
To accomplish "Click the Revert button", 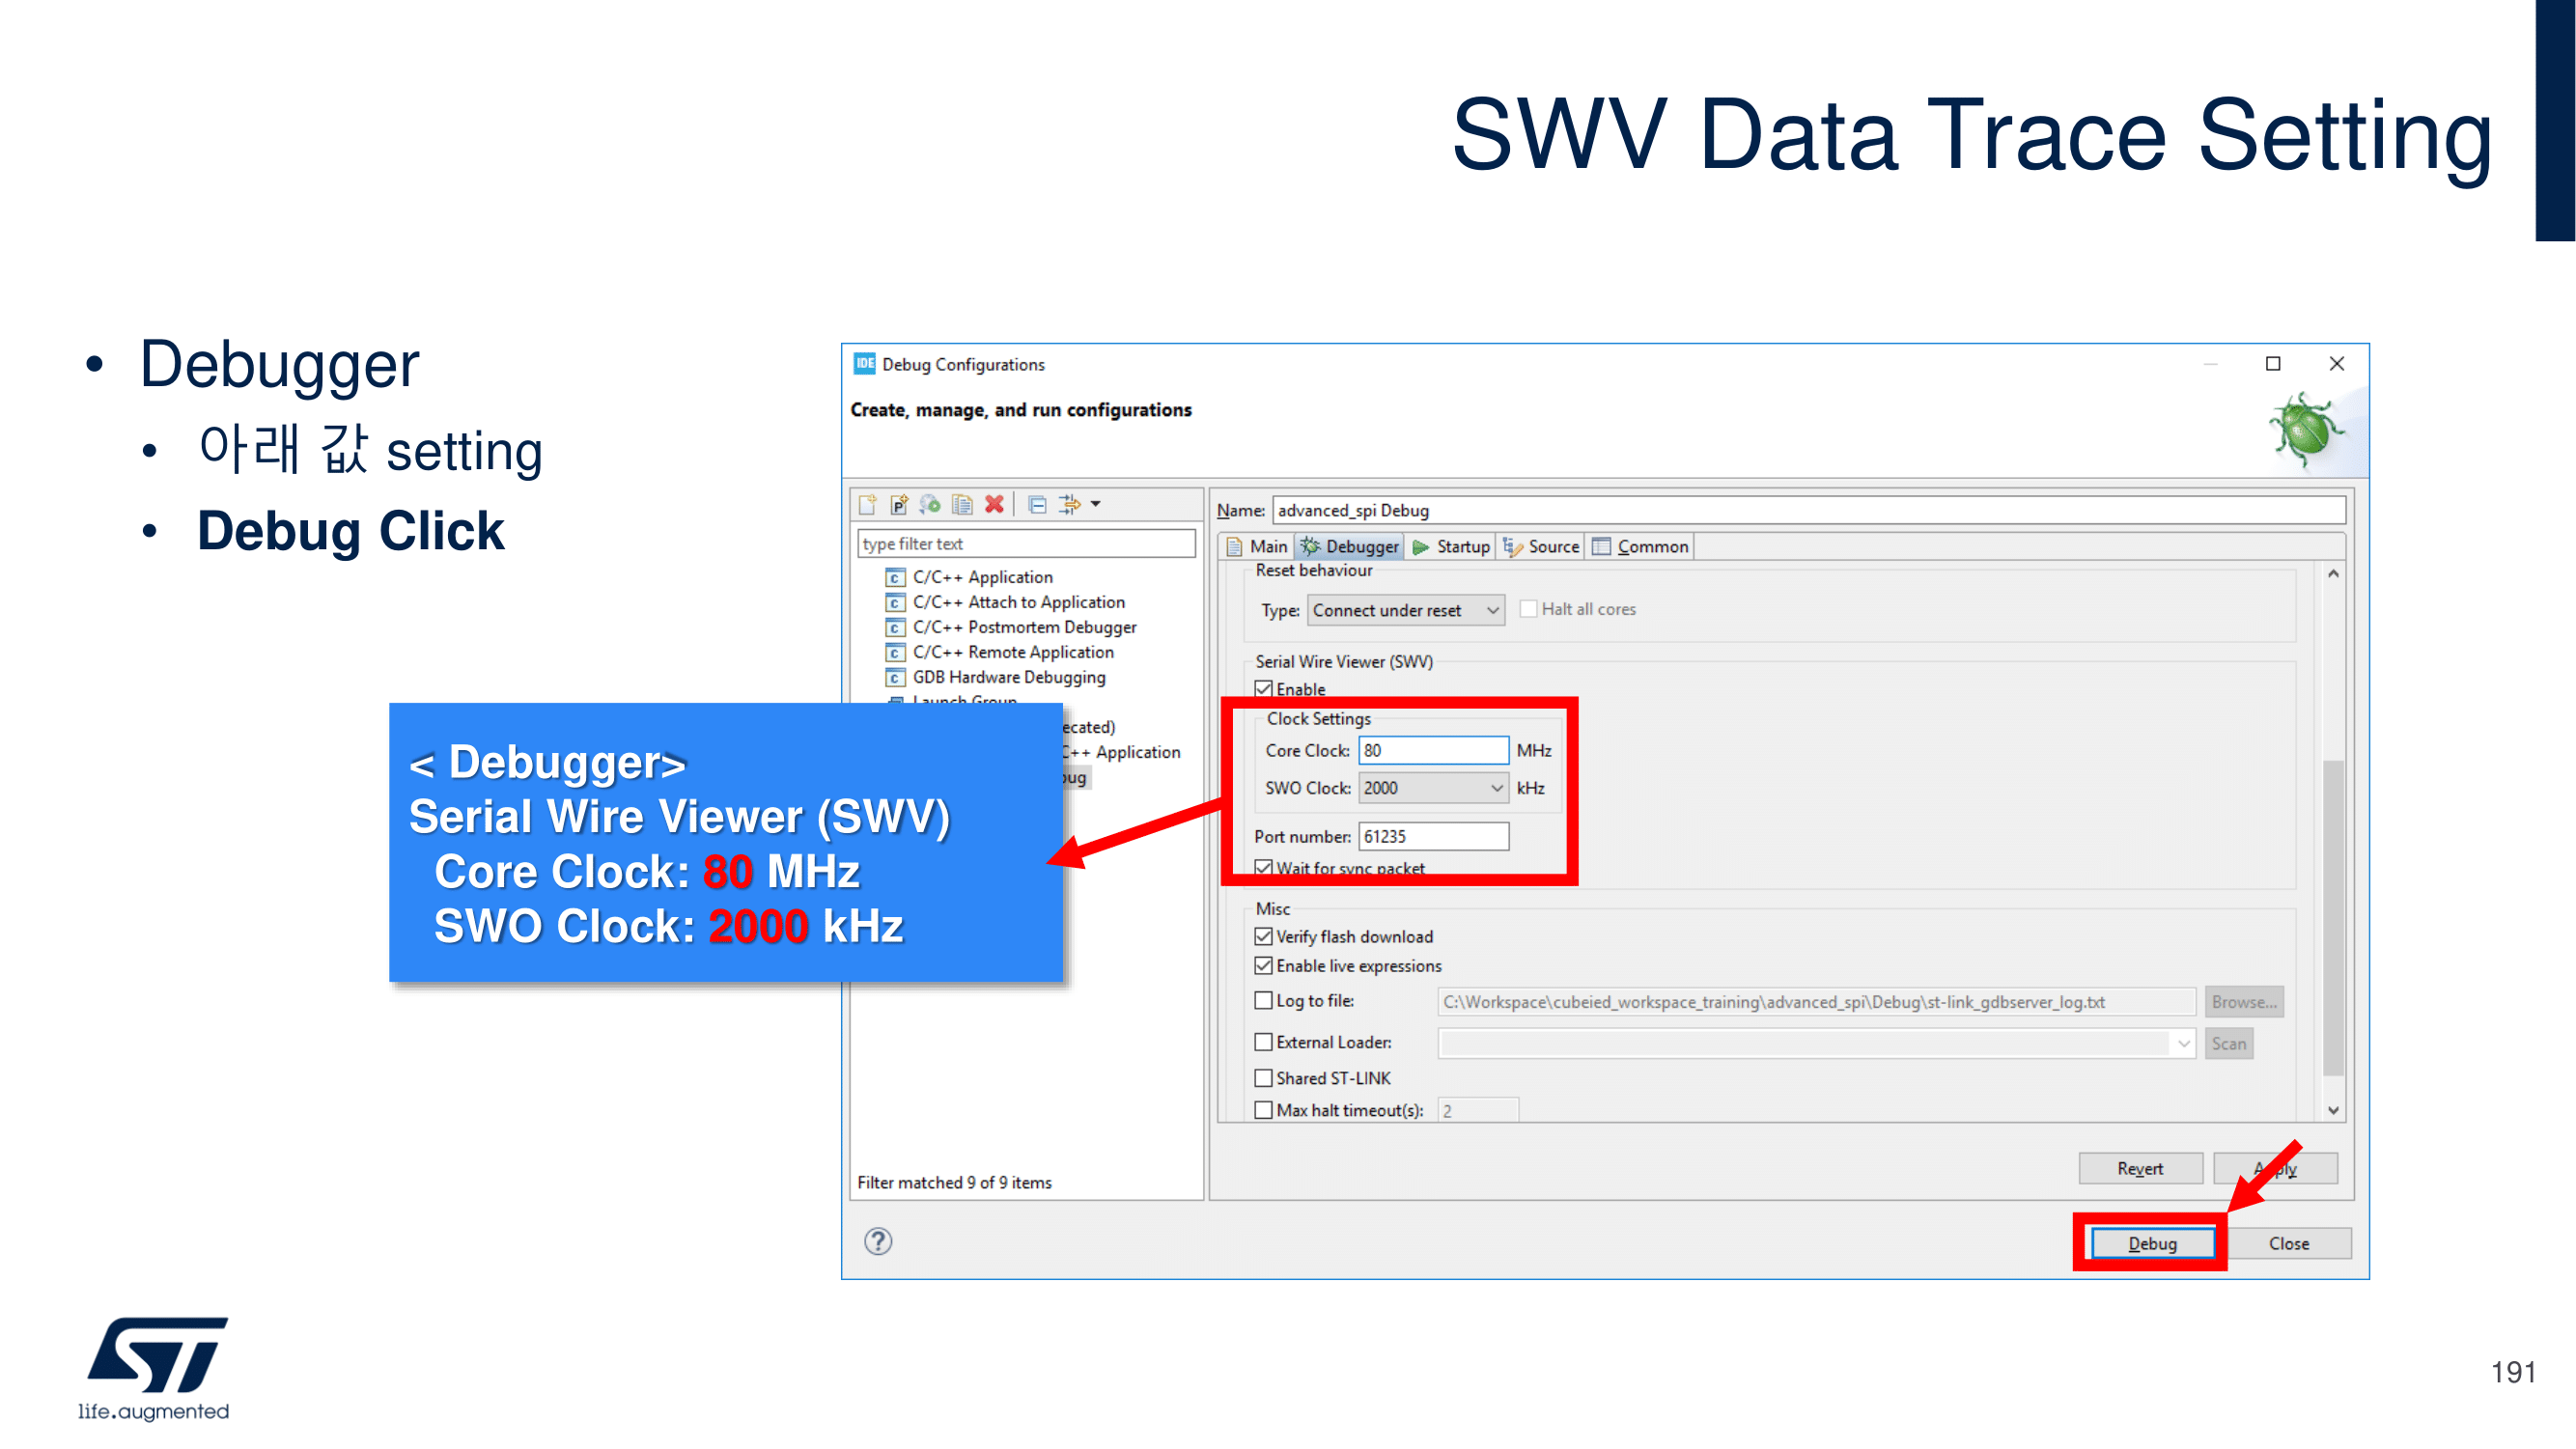I will [x=2139, y=1168].
